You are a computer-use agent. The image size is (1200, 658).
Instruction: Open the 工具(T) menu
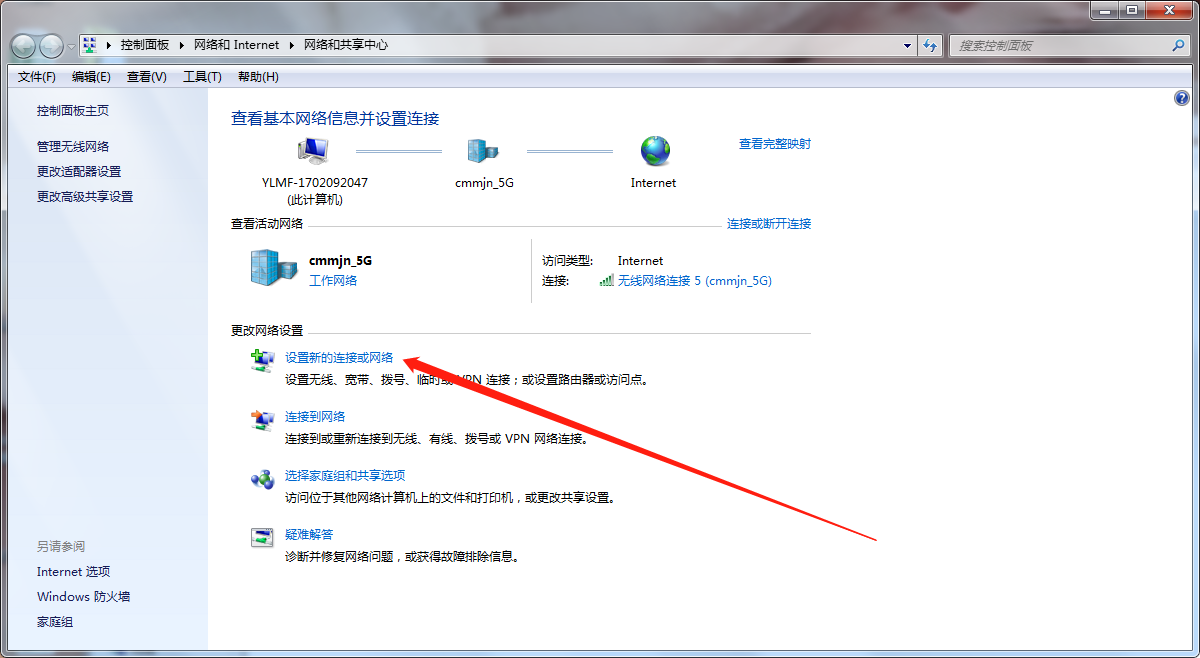click(202, 77)
